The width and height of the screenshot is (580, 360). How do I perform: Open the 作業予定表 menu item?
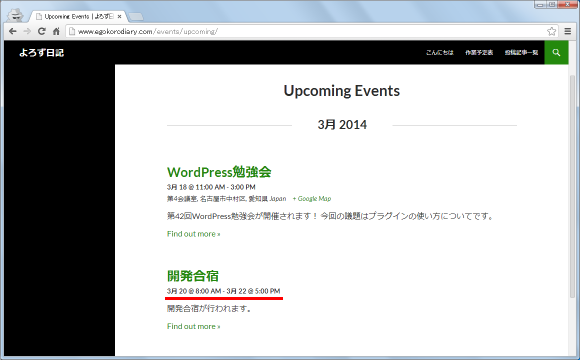[x=479, y=53]
